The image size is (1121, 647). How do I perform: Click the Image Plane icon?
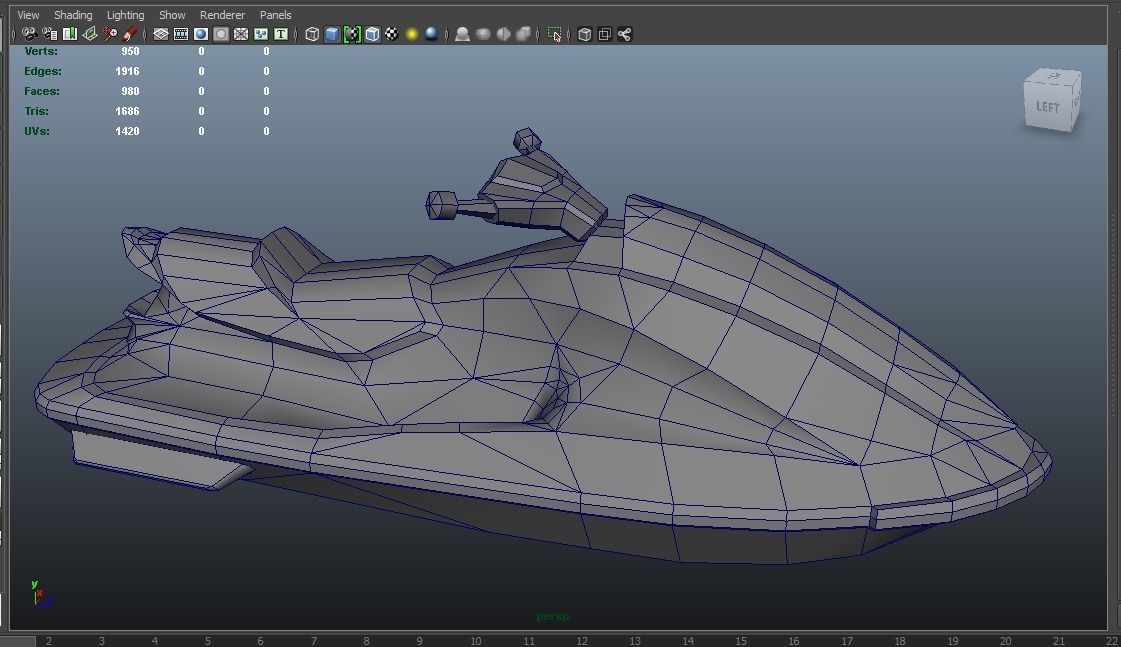pos(90,34)
